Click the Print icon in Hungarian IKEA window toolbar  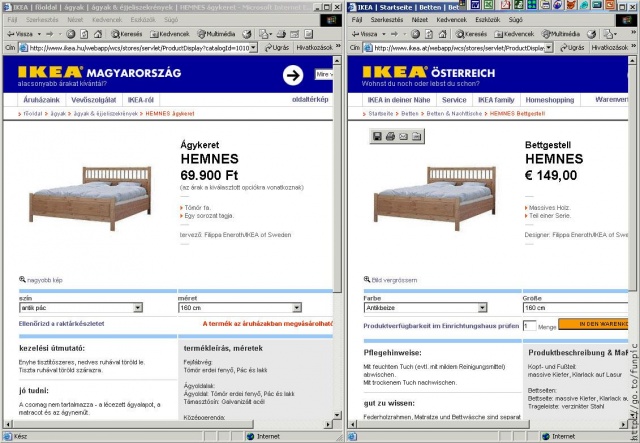[x=281, y=34]
